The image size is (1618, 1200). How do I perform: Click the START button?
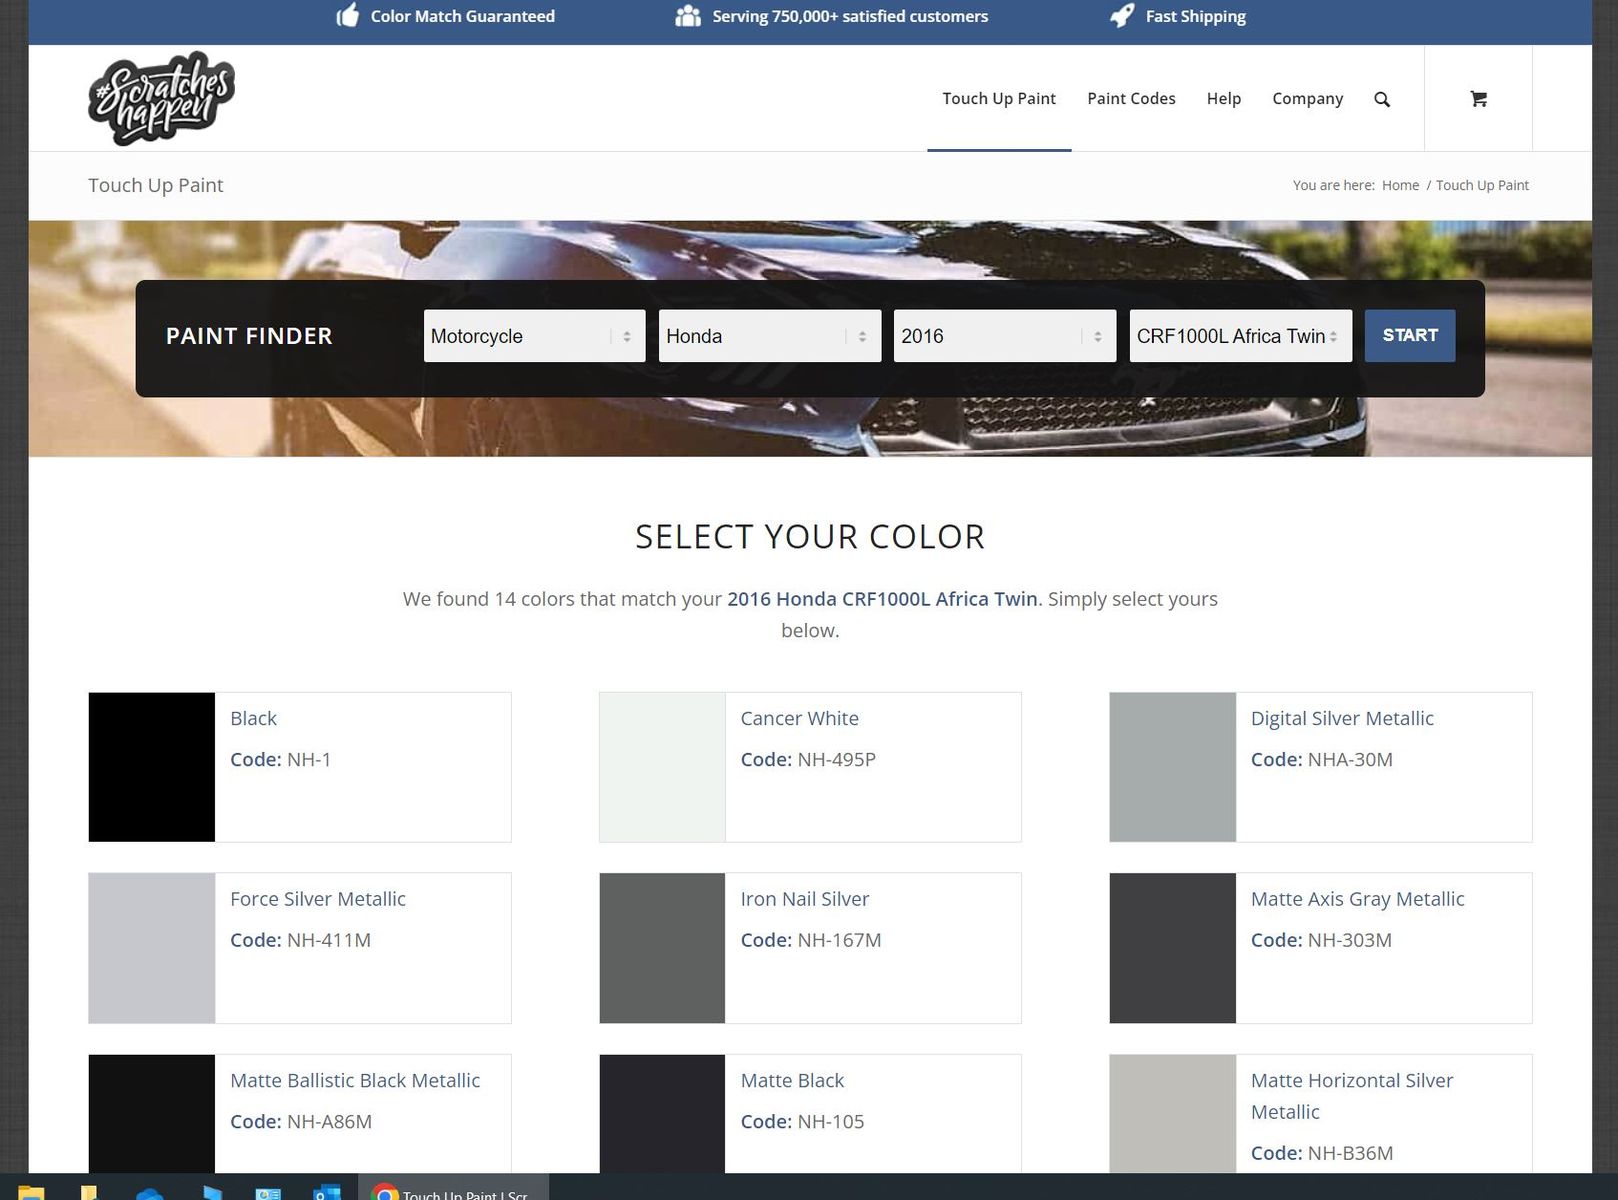point(1410,336)
